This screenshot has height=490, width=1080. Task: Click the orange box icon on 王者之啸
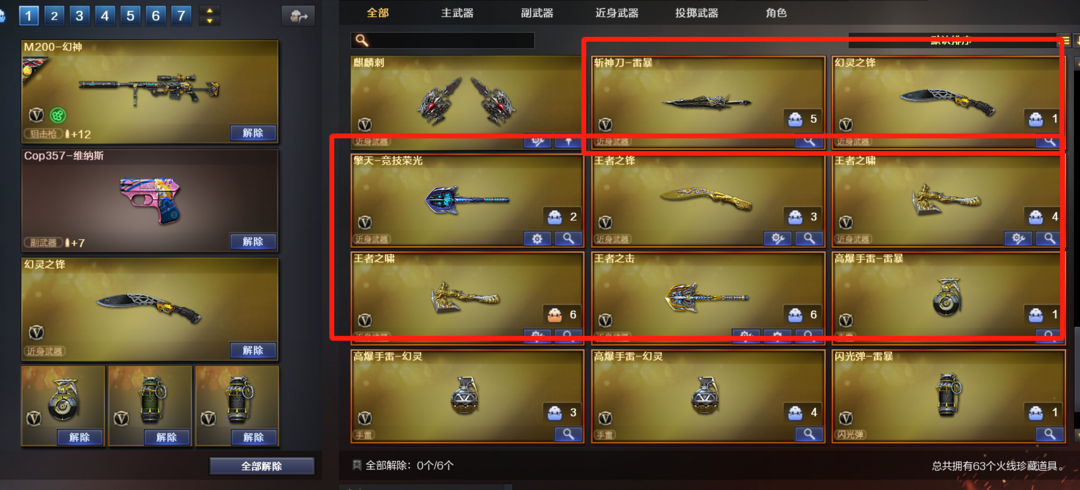(554, 314)
